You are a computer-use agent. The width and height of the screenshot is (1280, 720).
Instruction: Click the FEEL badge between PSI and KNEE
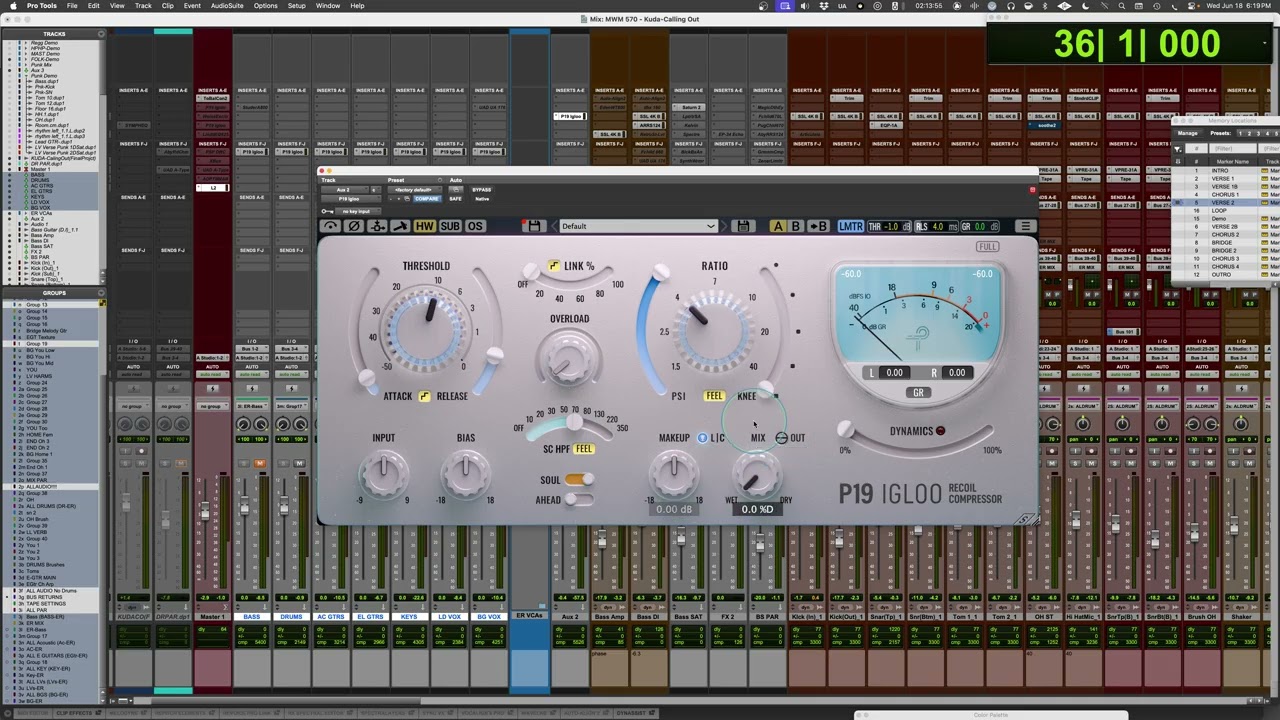tap(714, 396)
